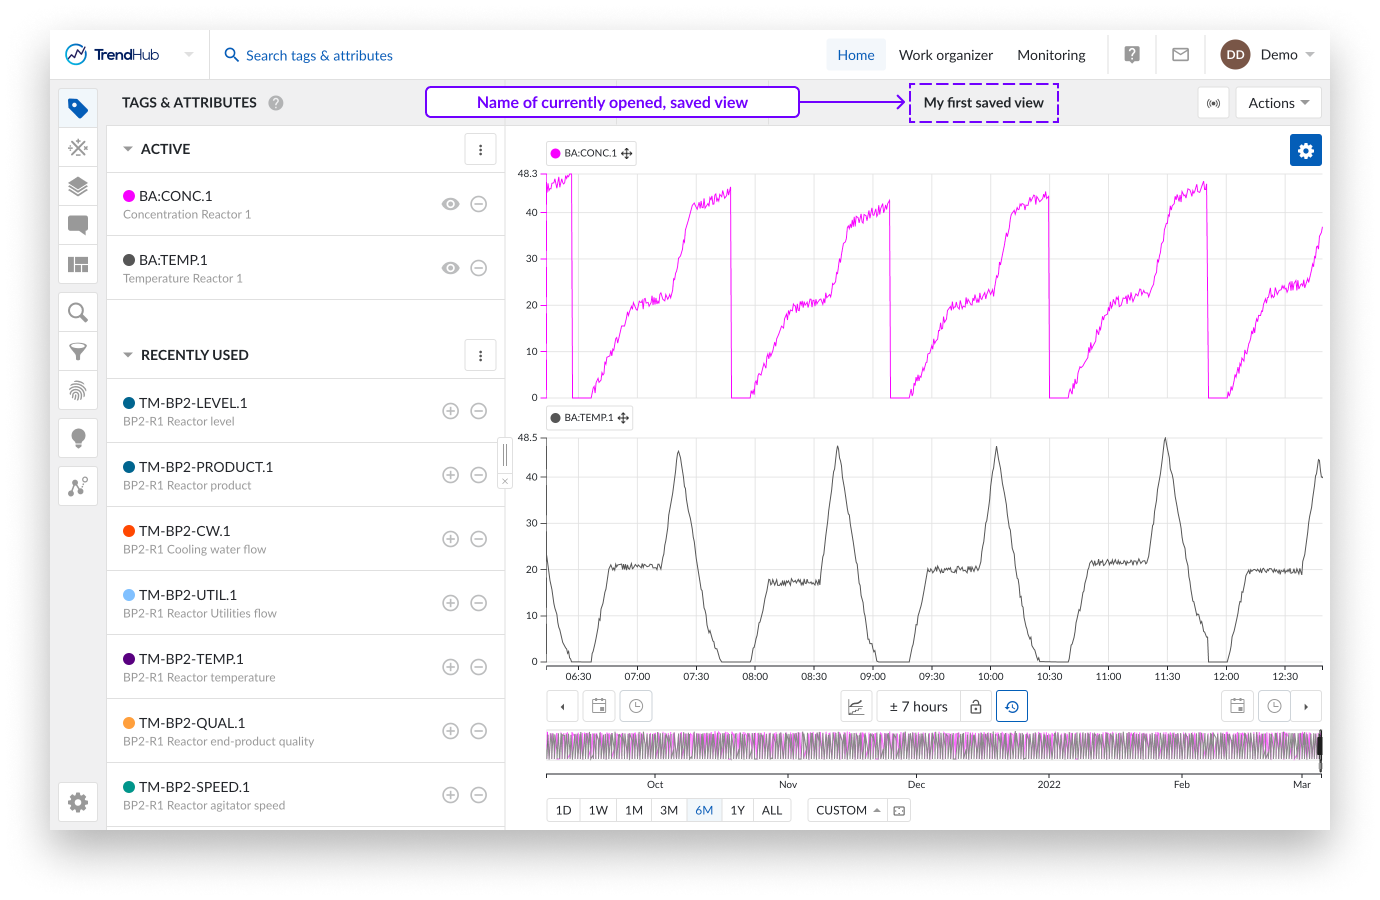Open the filter funnel icon
The height and width of the screenshot is (900, 1380).
[78, 352]
